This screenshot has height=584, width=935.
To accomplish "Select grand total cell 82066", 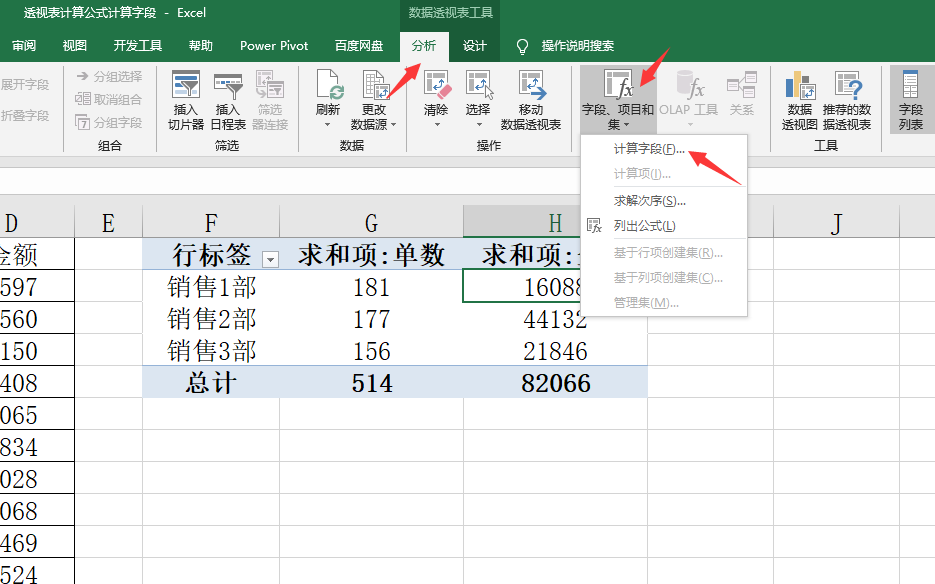I will [x=555, y=382].
